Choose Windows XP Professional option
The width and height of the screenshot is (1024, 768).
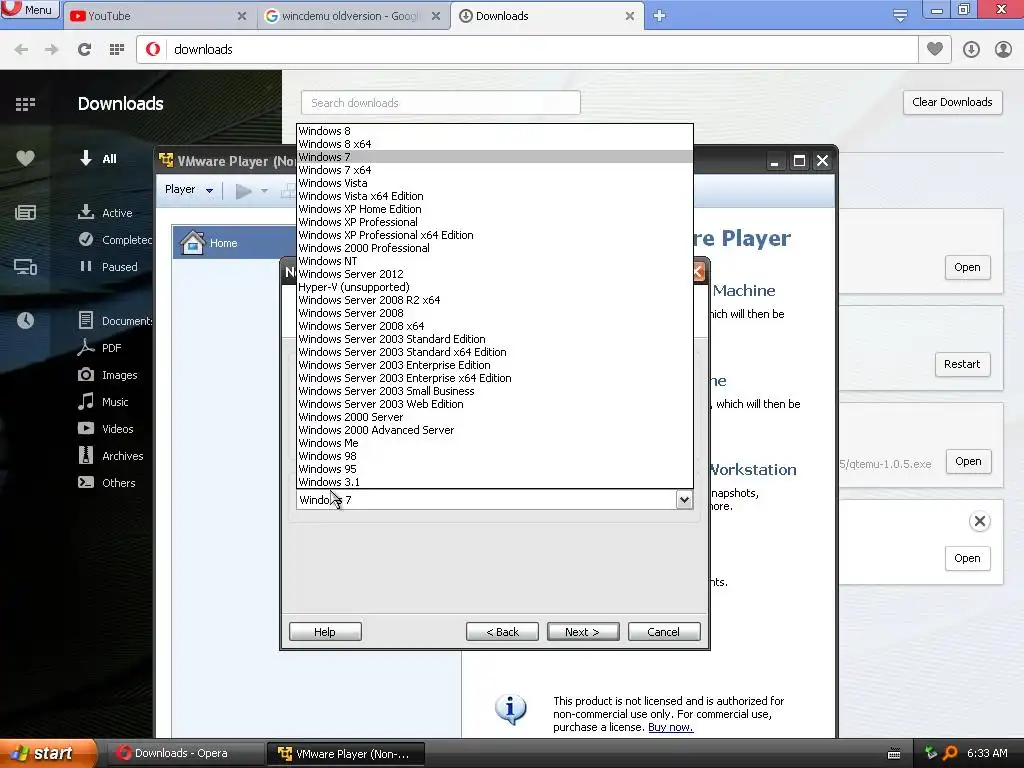pos(494,222)
